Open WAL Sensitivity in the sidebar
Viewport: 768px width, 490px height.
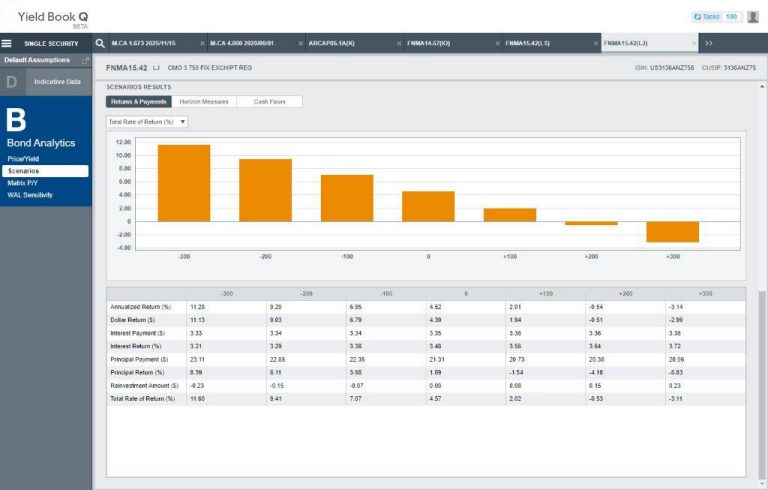tap(30, 195)
